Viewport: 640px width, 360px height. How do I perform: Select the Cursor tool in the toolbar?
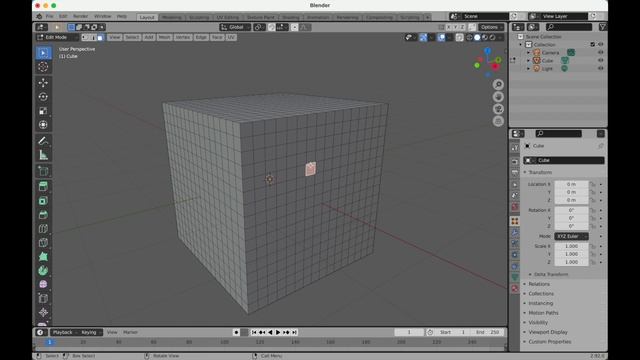(43, 67)
